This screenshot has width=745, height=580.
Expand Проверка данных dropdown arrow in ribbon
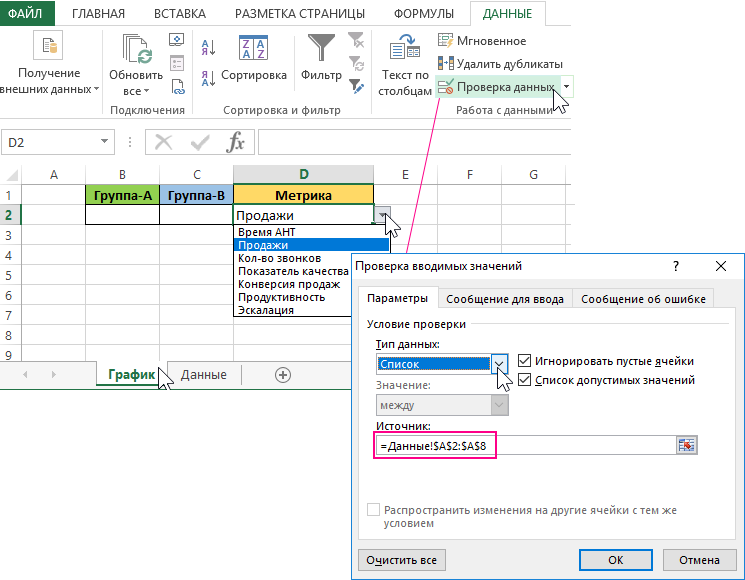[x=567, y=87]
